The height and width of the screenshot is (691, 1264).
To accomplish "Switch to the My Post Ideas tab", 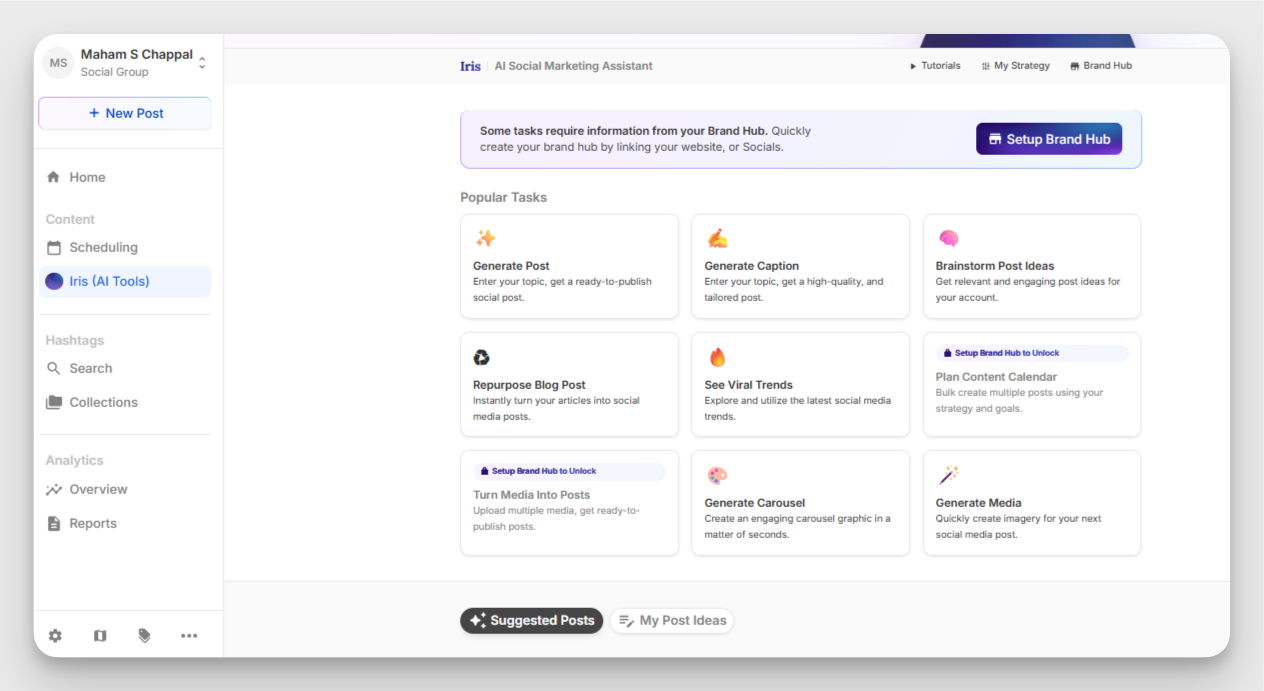I will point(672,620).
